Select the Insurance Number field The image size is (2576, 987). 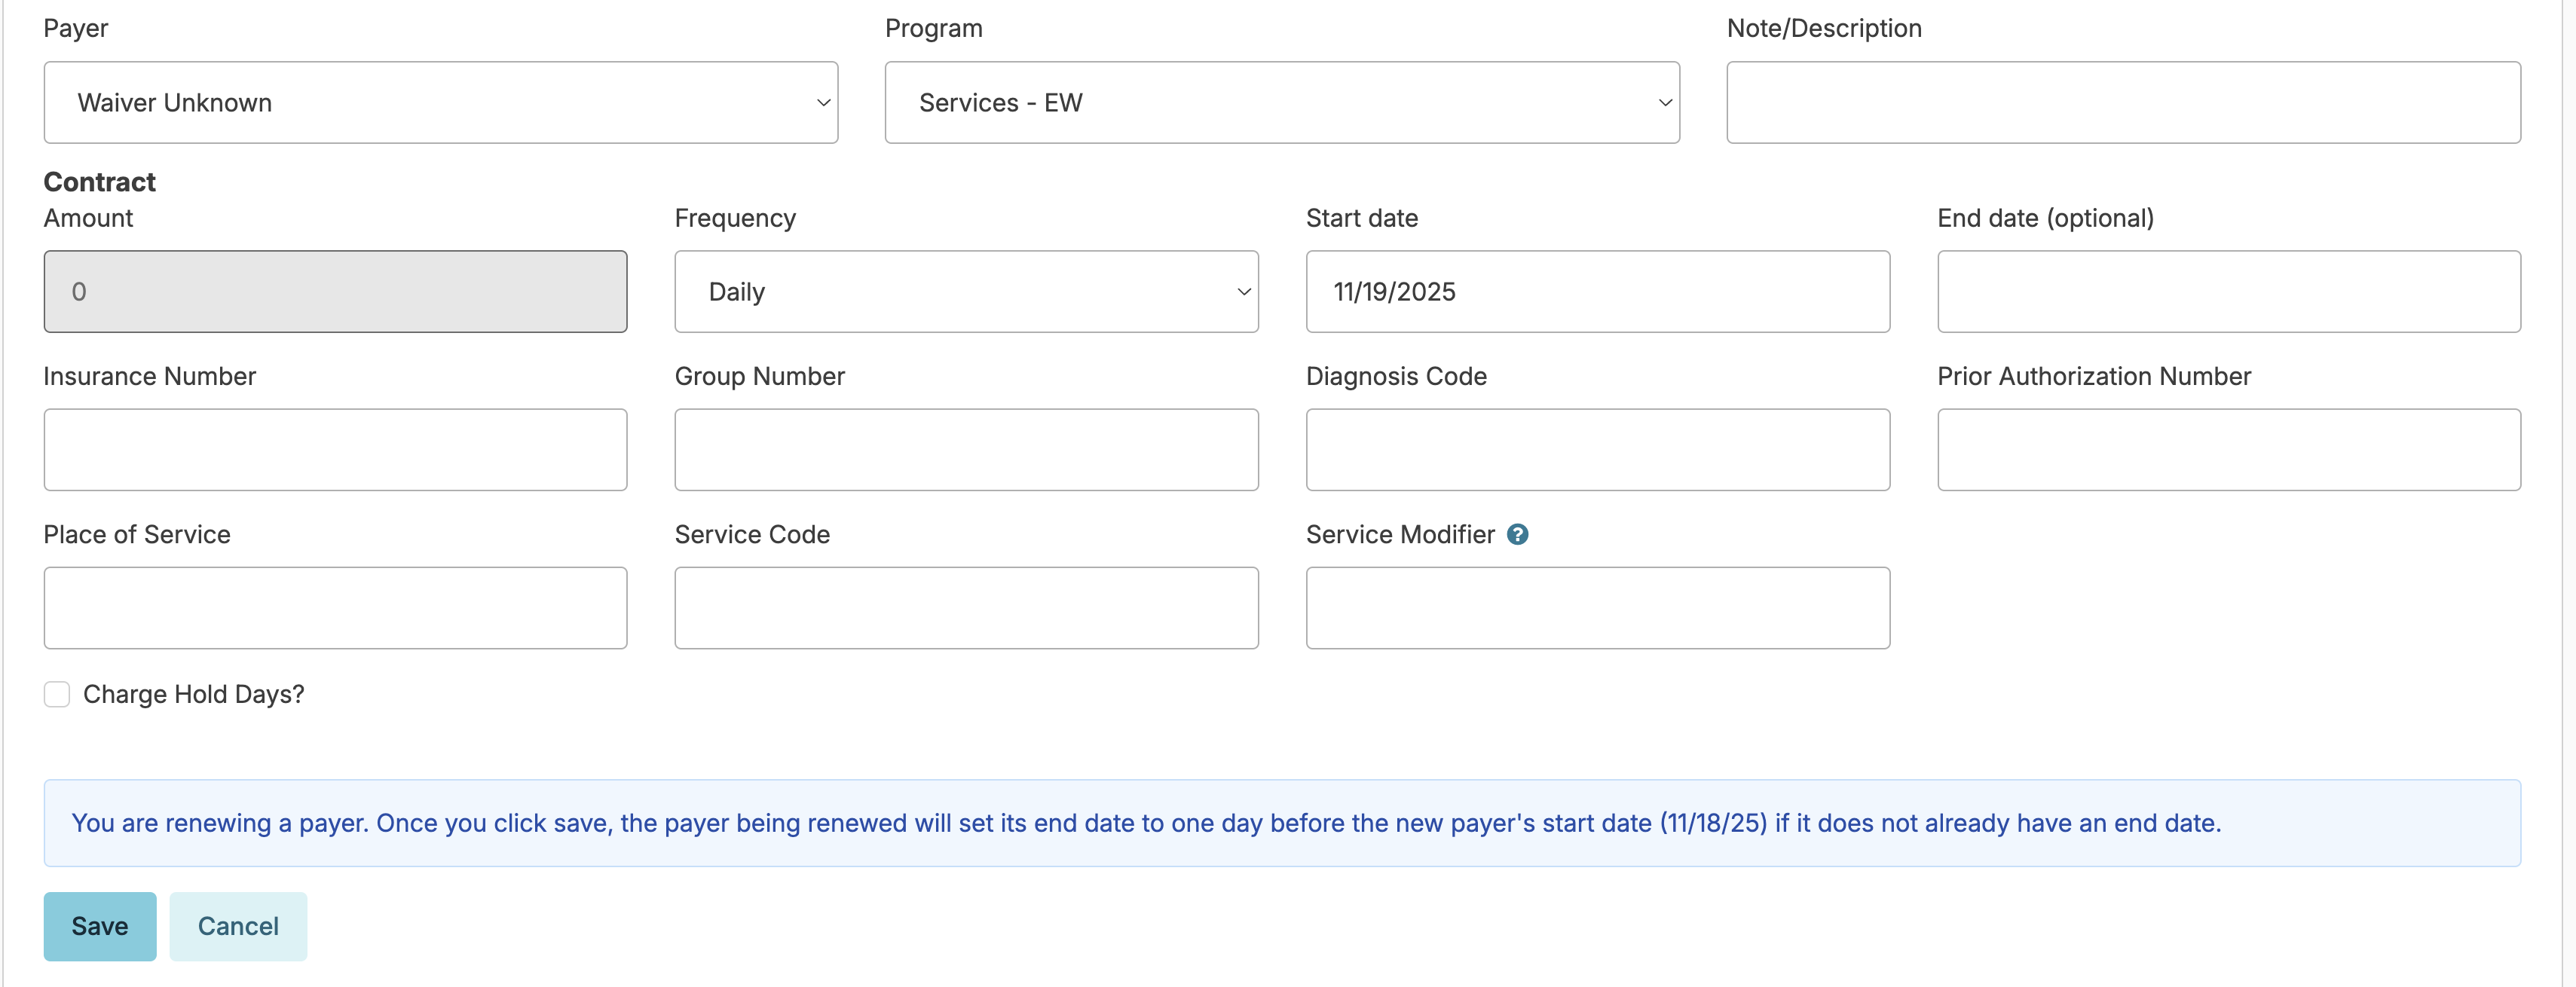tap(335, 450)
